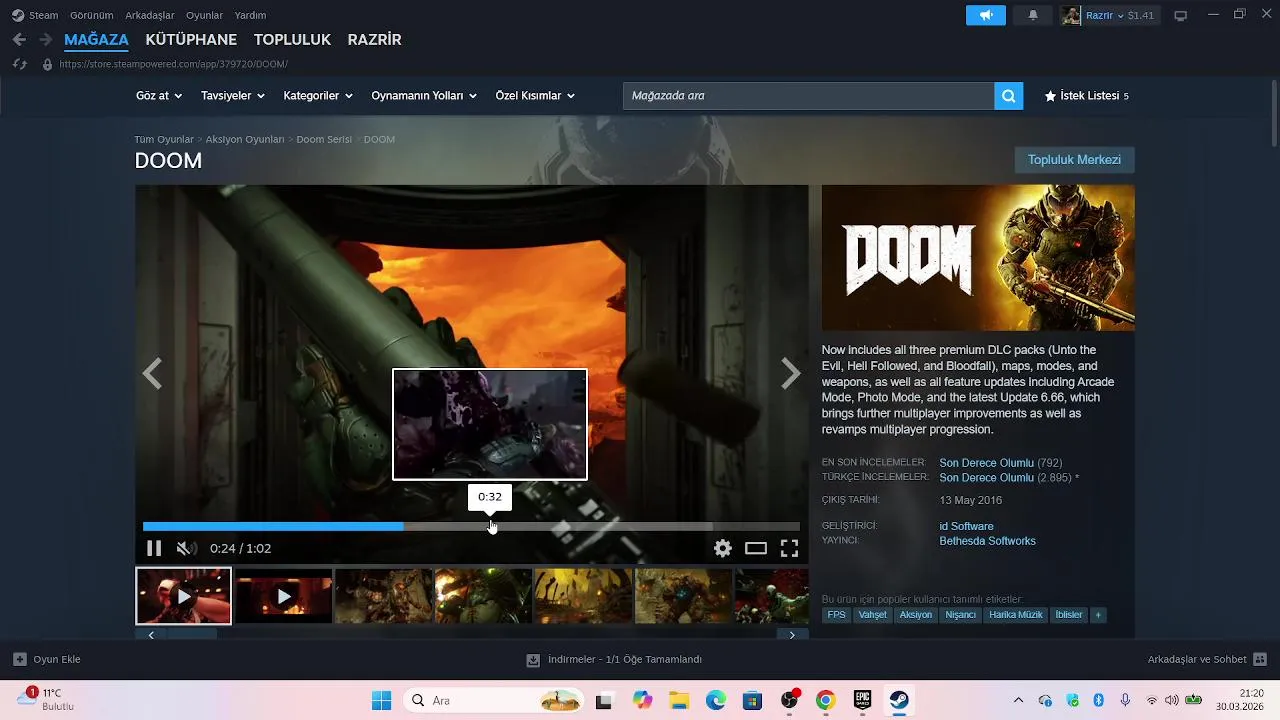This screenshot has width=1280, height=720.
Task: Open the RAZRİR profile tab
Action: (x=374, y=40)
